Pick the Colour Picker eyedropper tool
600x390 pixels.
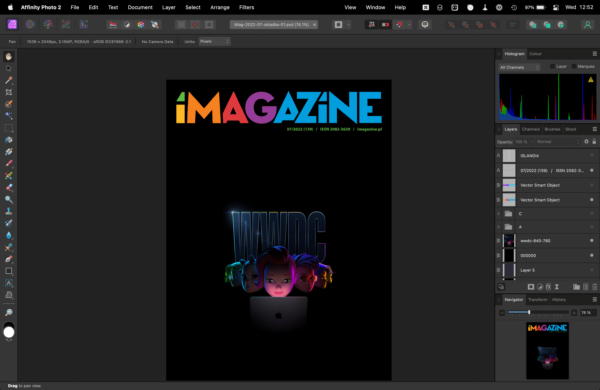(x=9, y=80)
